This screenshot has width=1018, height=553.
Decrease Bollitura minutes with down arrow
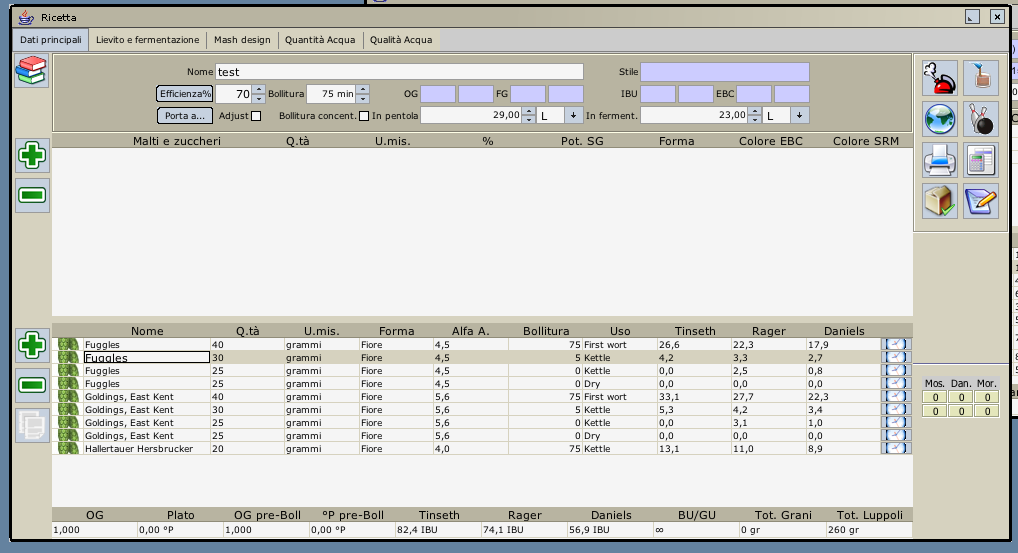tap(364, 99)
